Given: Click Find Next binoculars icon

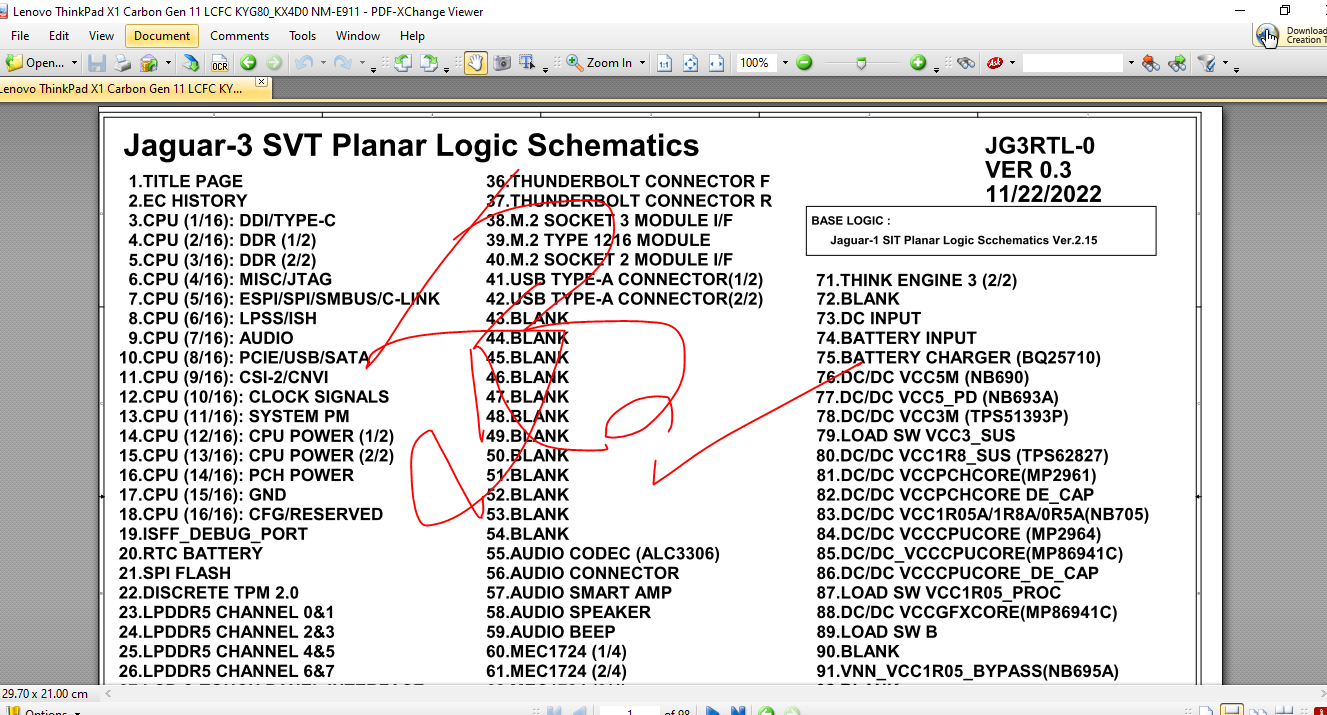Looking at the screenshot, I should click(1177, 63).
